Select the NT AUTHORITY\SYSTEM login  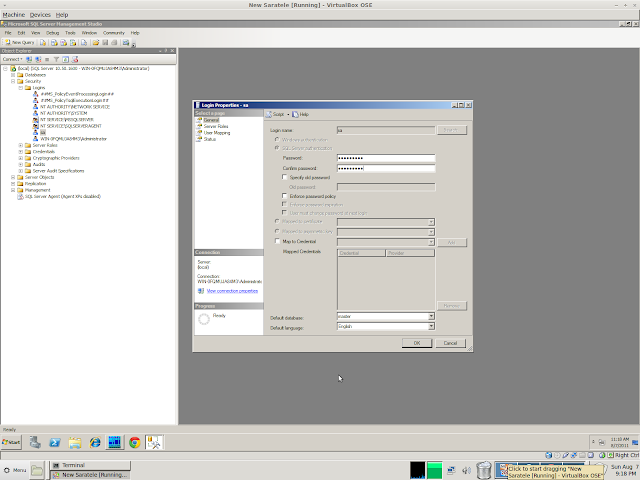coord(63,113)
